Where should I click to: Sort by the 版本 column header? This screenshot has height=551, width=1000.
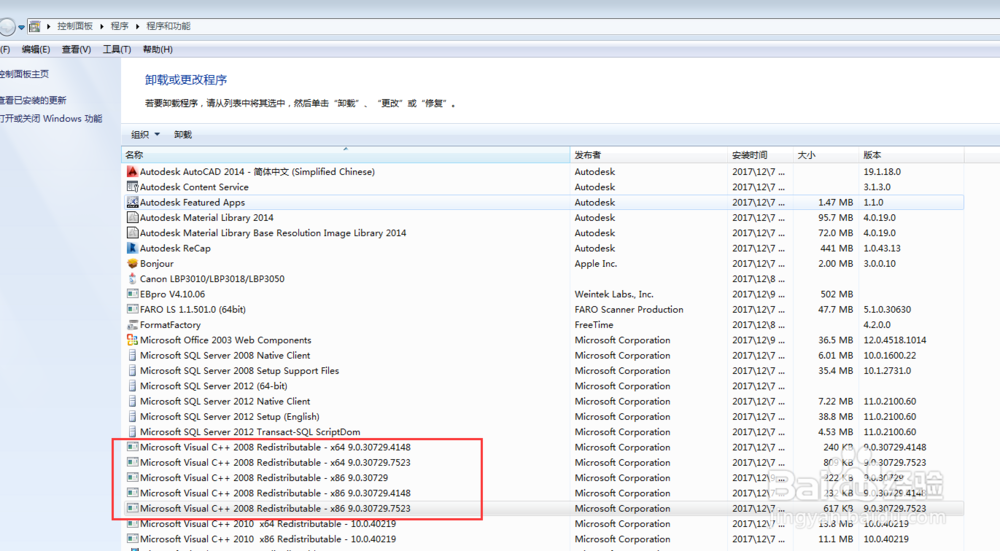pyautogui.click(x=911, y=155)
